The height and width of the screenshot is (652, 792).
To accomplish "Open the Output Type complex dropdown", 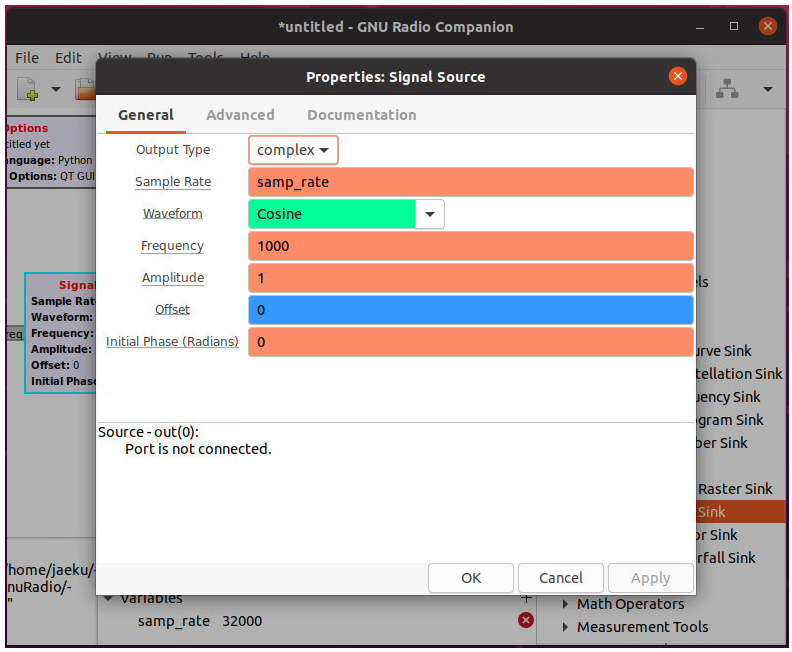I will click(293, 150).
